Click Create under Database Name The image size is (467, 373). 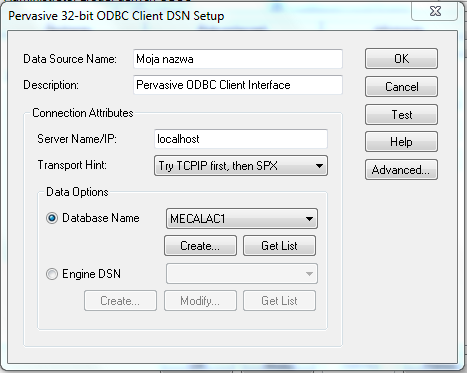pos(200,246)
